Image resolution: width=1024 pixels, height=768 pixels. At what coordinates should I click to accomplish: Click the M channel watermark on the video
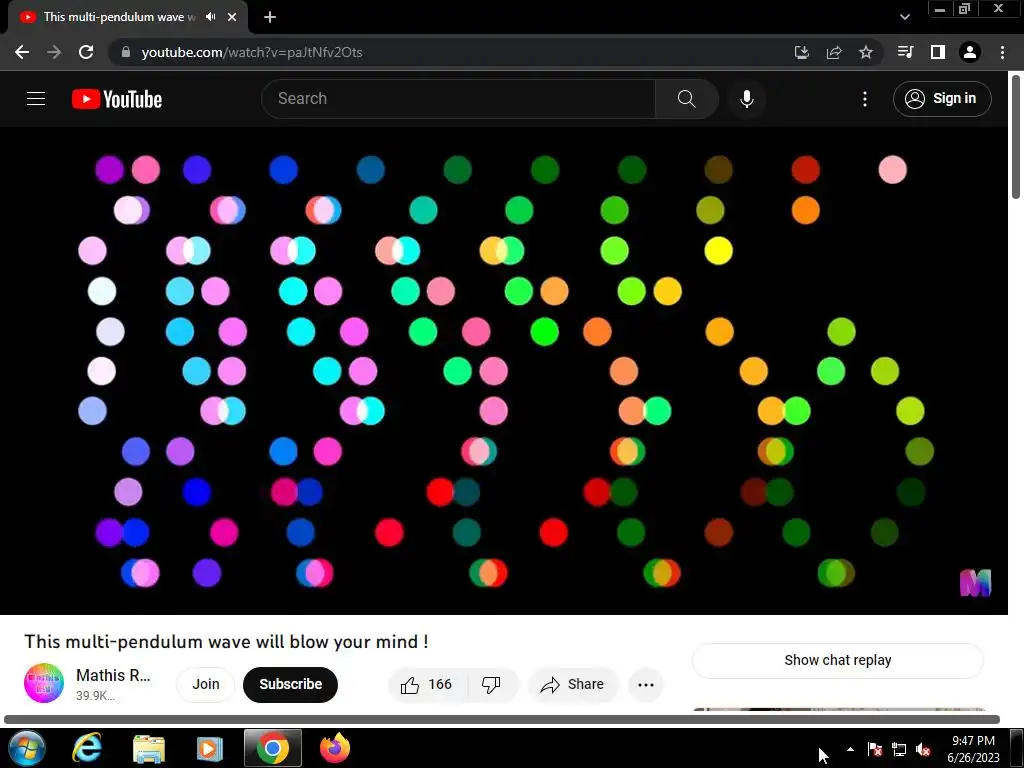[x=975, y=583]
